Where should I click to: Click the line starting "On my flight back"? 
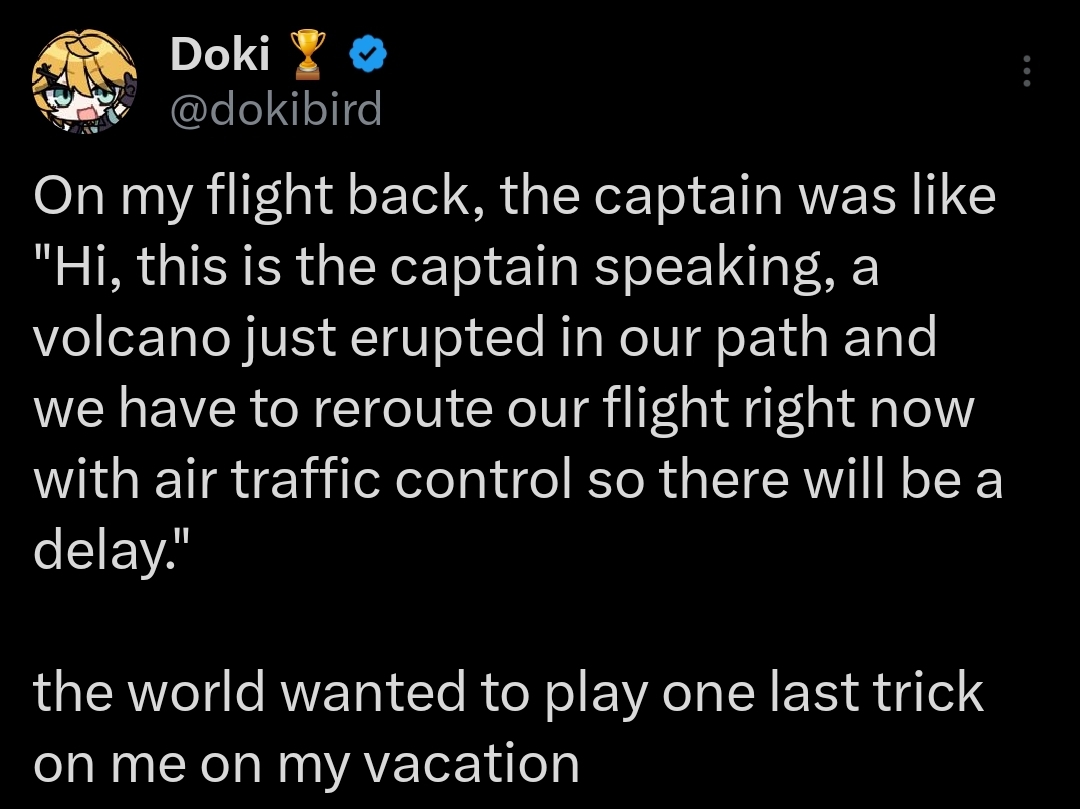pyautogui.click(x=514, y=198)
